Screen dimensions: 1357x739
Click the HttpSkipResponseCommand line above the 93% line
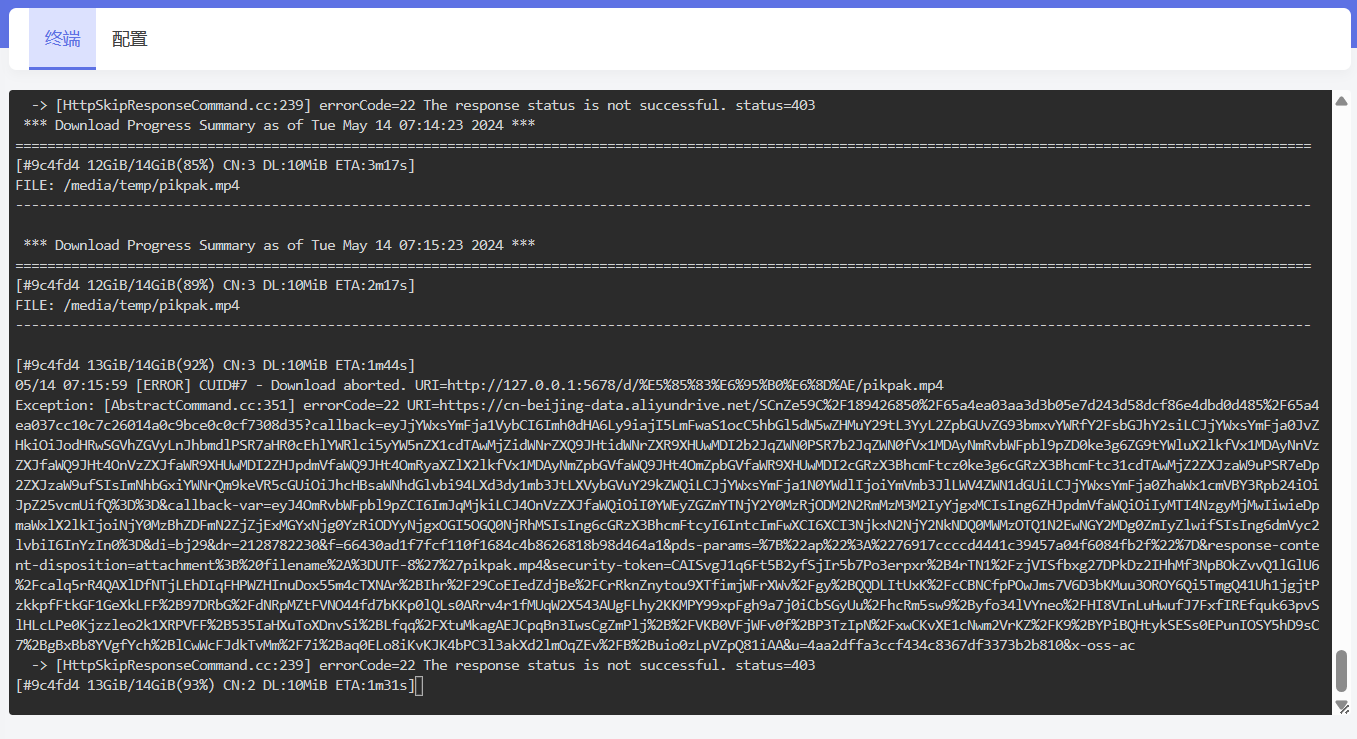click(x=423, y=665)
